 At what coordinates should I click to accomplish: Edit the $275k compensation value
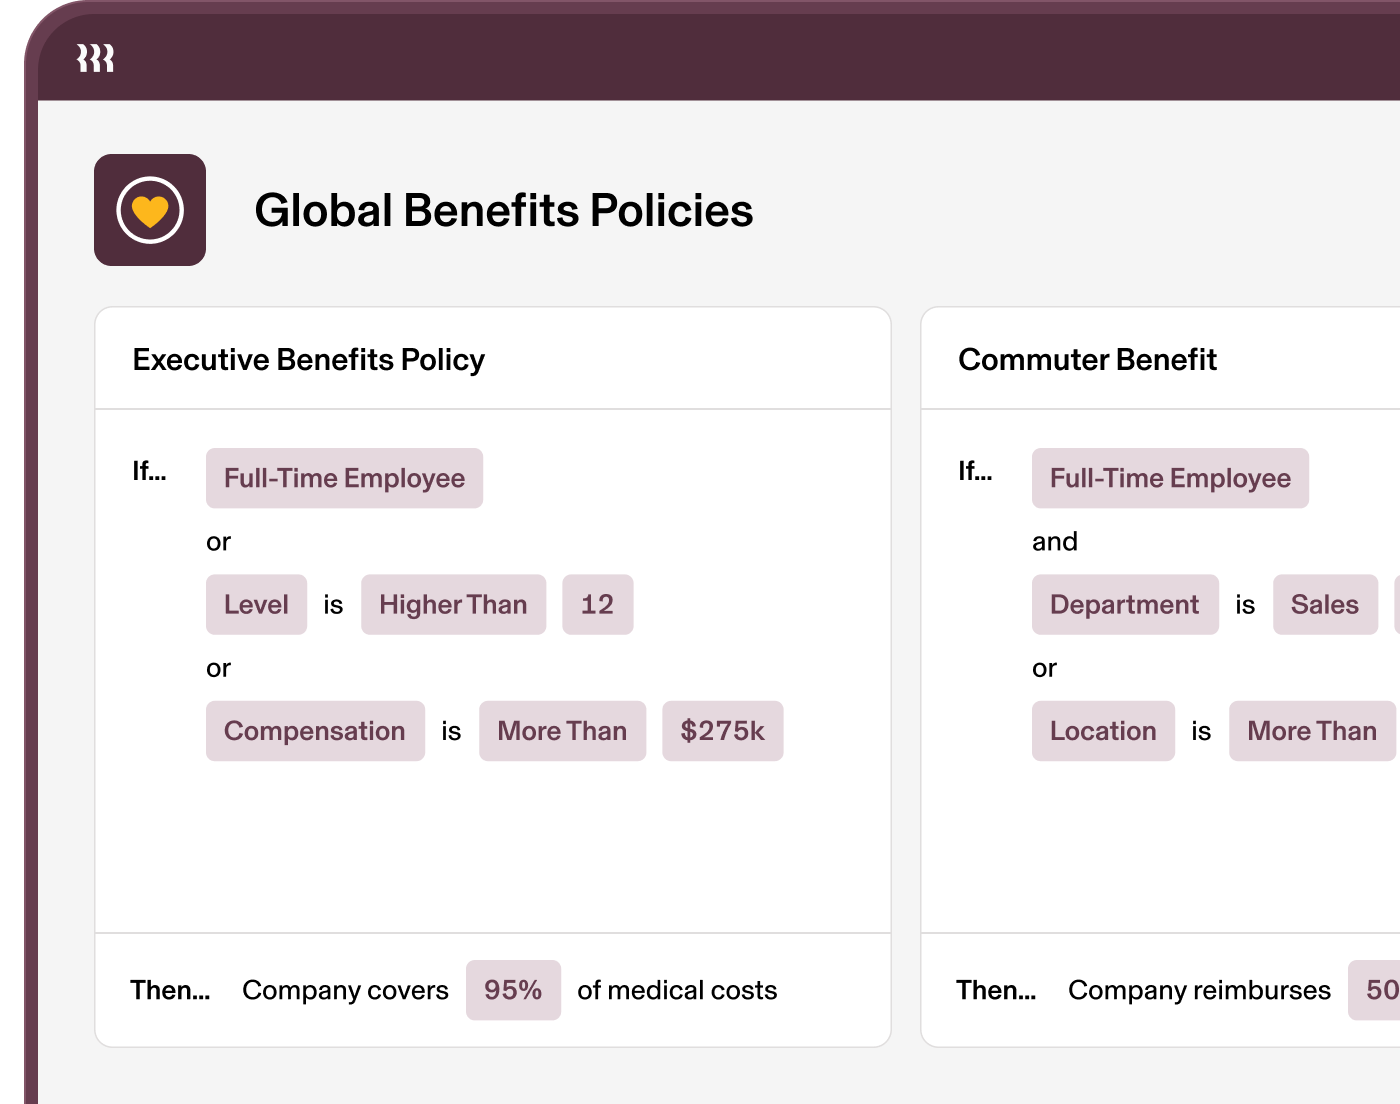722,731
